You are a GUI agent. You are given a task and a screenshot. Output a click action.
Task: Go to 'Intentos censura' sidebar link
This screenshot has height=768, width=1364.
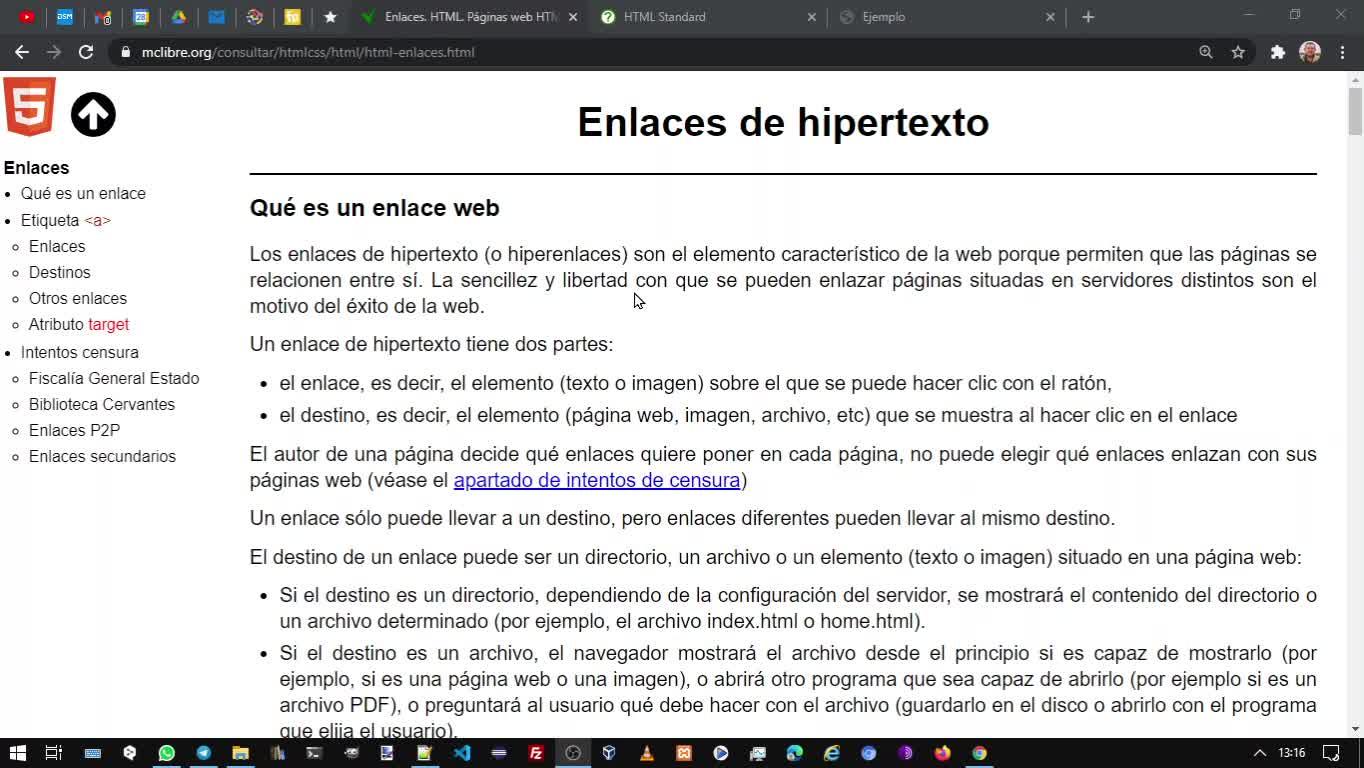tap(80, 353)
